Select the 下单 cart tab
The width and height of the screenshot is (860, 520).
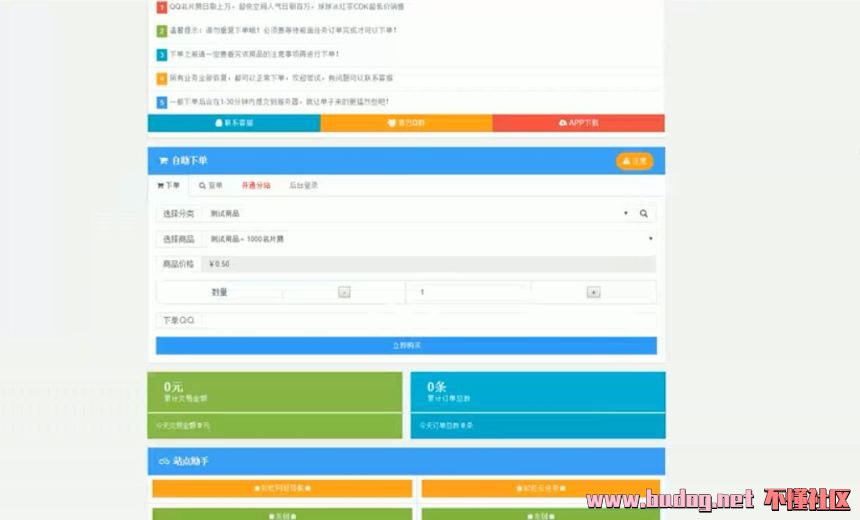pos(168,185)
